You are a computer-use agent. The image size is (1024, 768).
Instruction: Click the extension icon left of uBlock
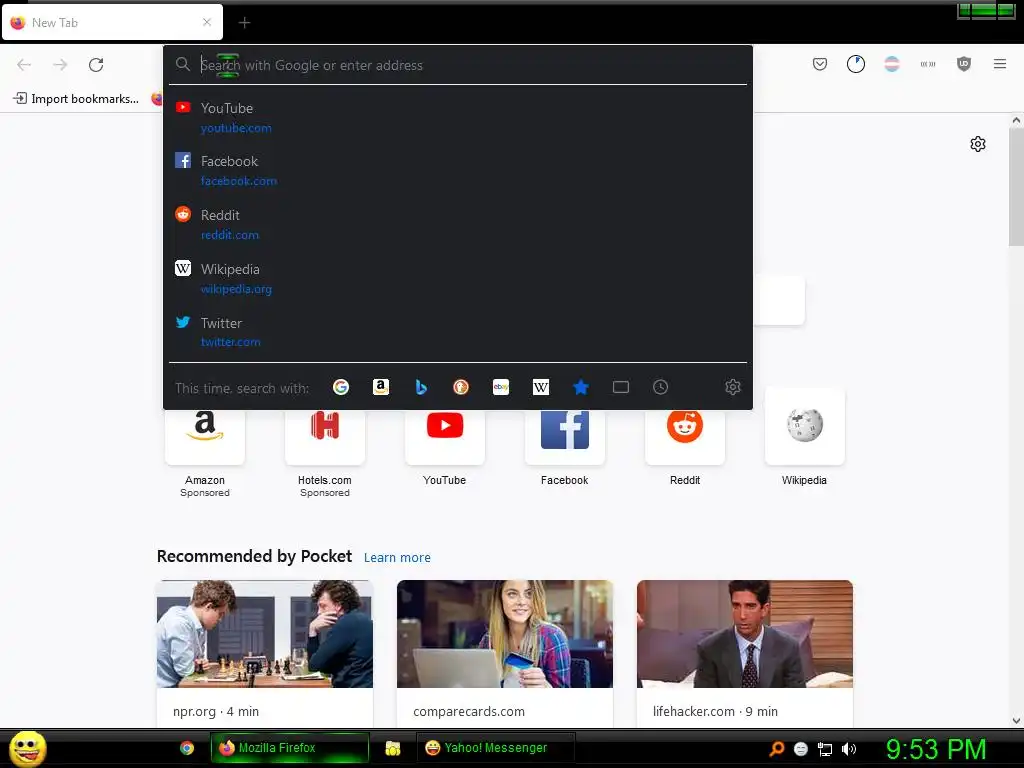(928, 64)
